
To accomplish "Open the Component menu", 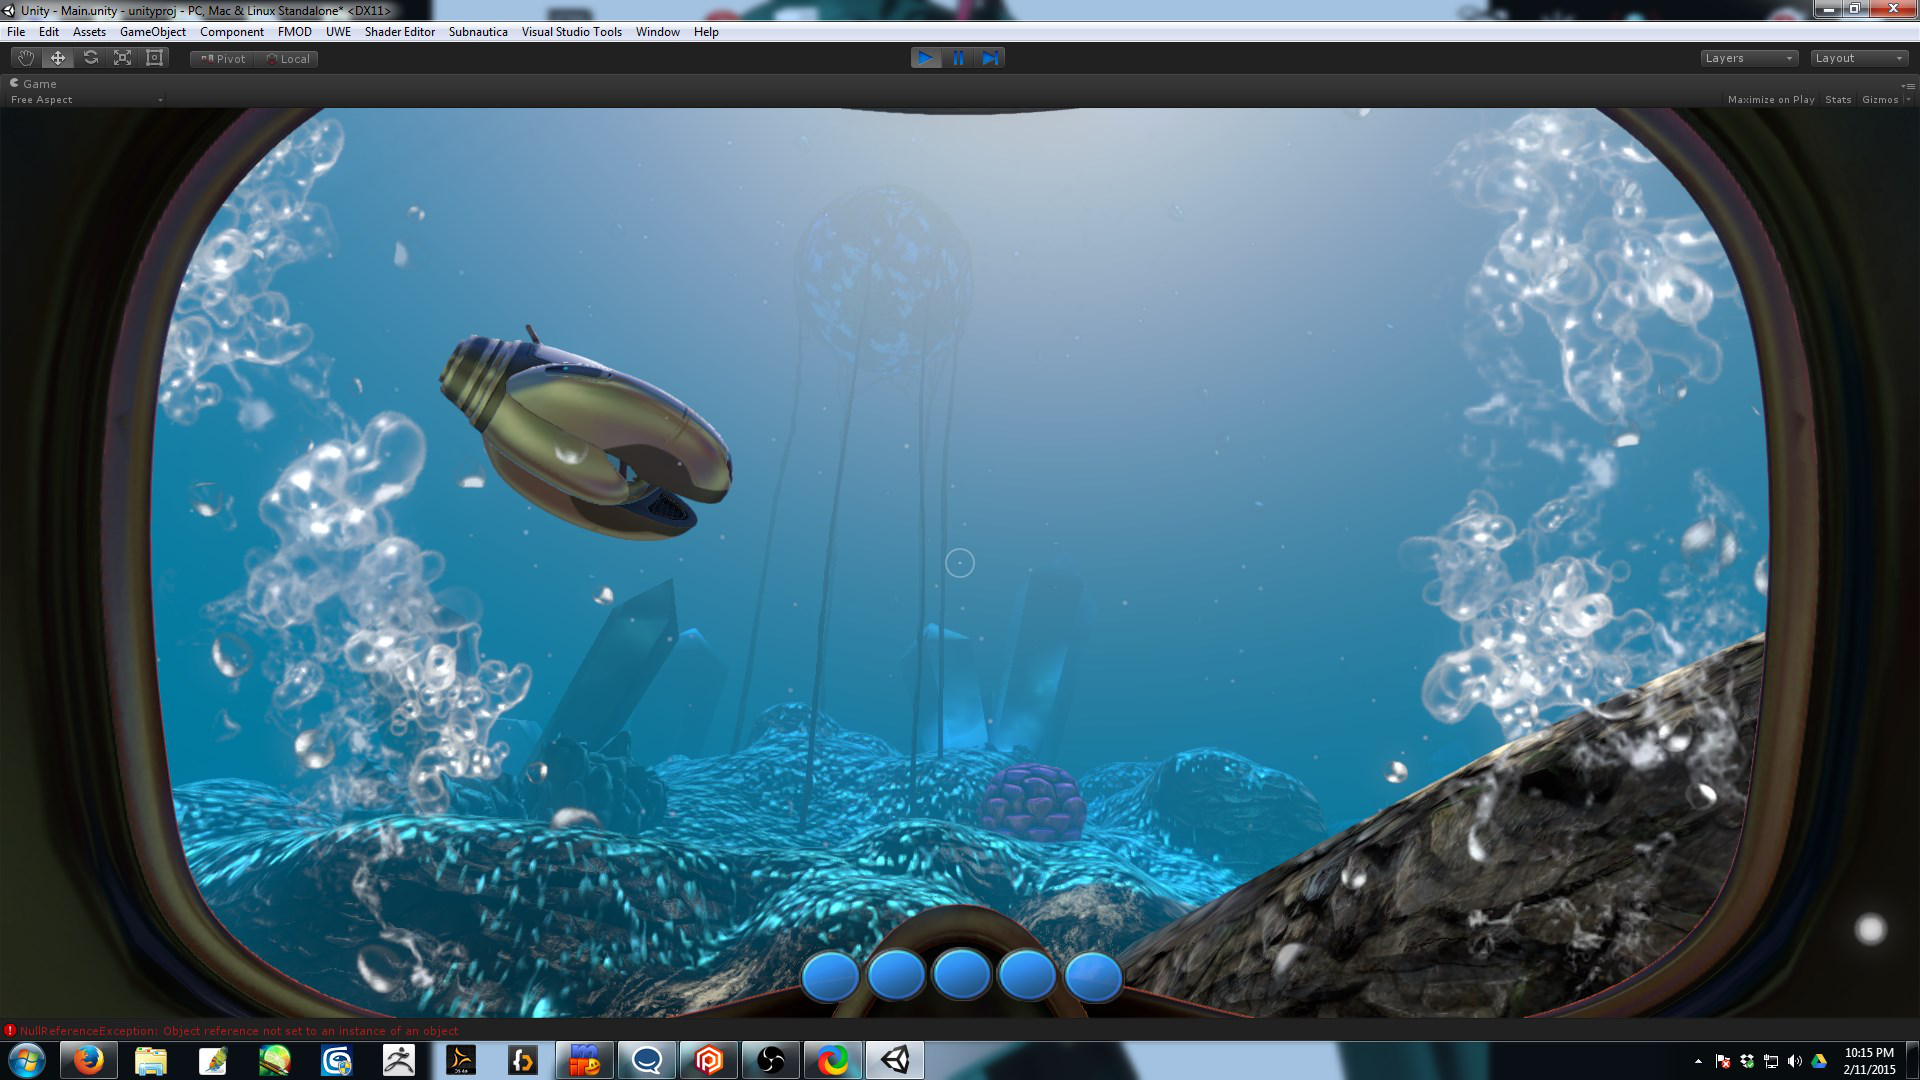I will [x=232, y=32].
